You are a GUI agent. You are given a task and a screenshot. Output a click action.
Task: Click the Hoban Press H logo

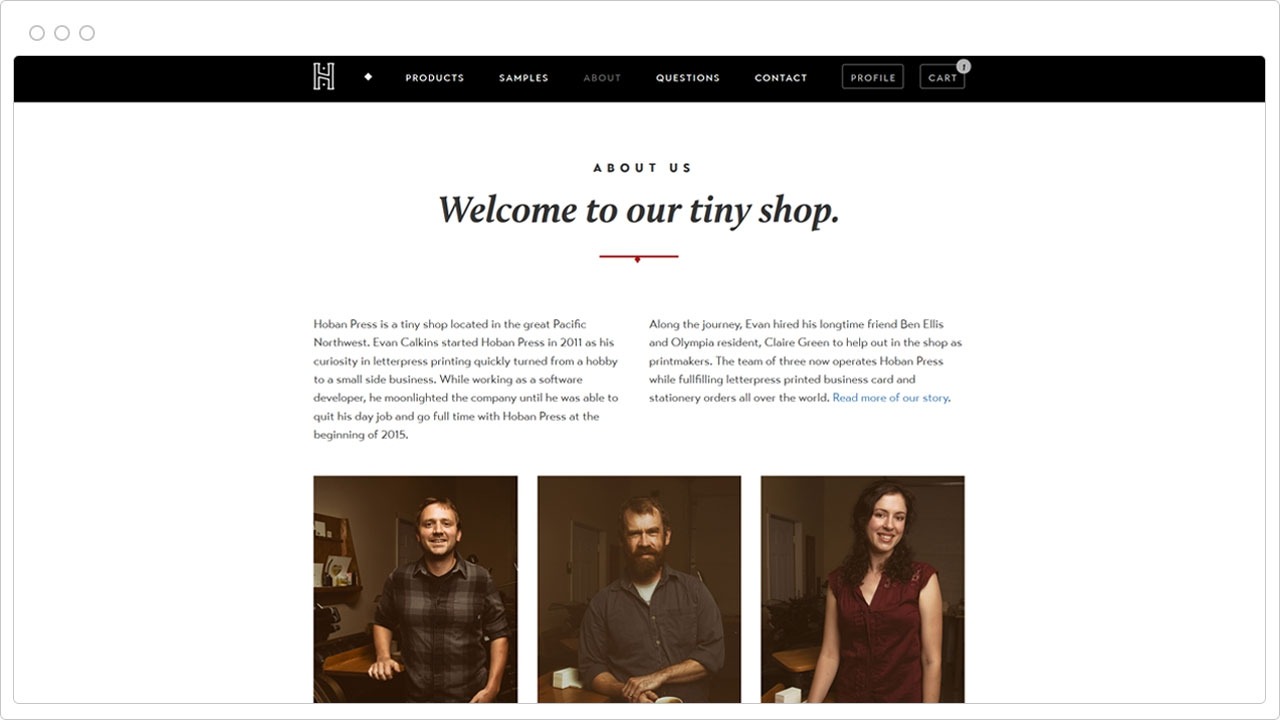(323, 77)
